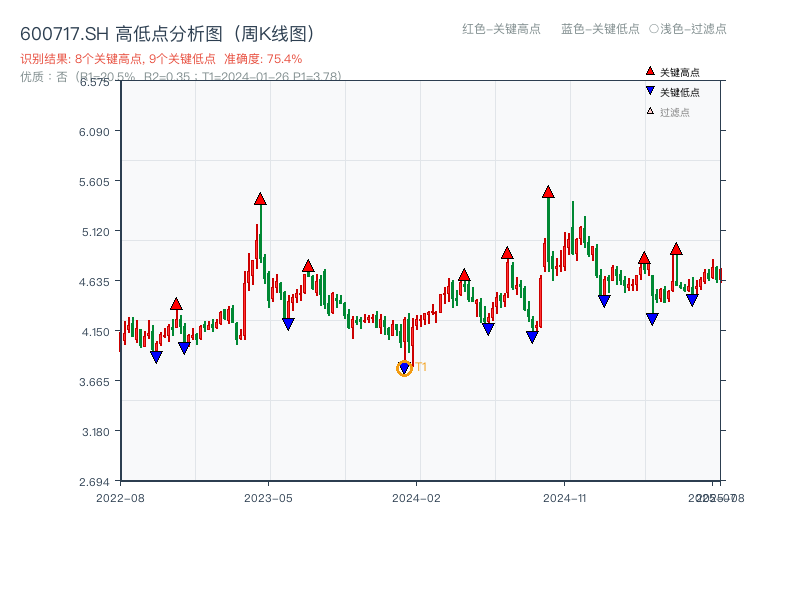Click the red triangle marker near 2023-05 peak
This screenshot has width=800, height=600.
(258, 201)
